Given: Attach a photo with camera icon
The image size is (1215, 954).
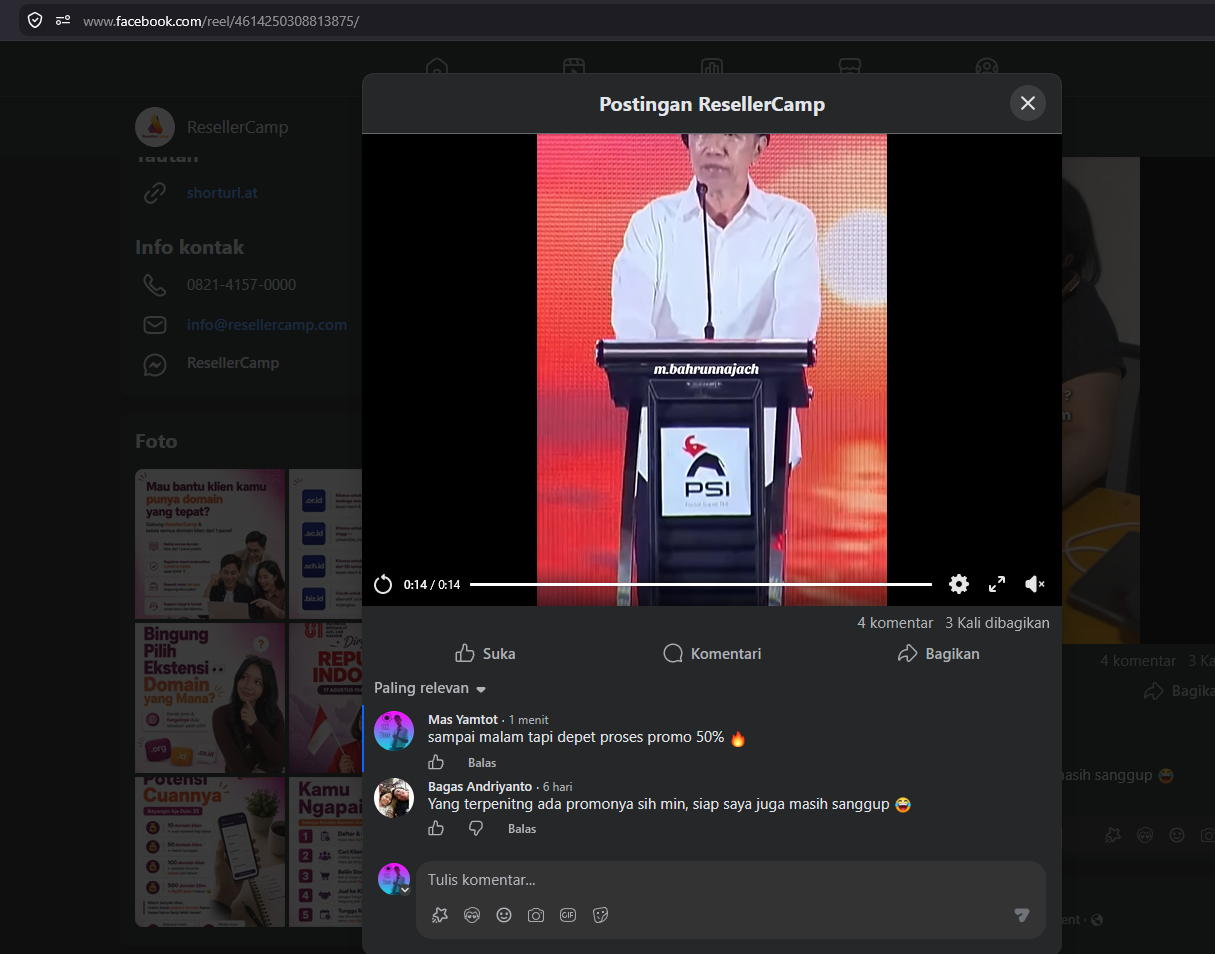Looking at the screenshot, I should [x=536, y=915].
